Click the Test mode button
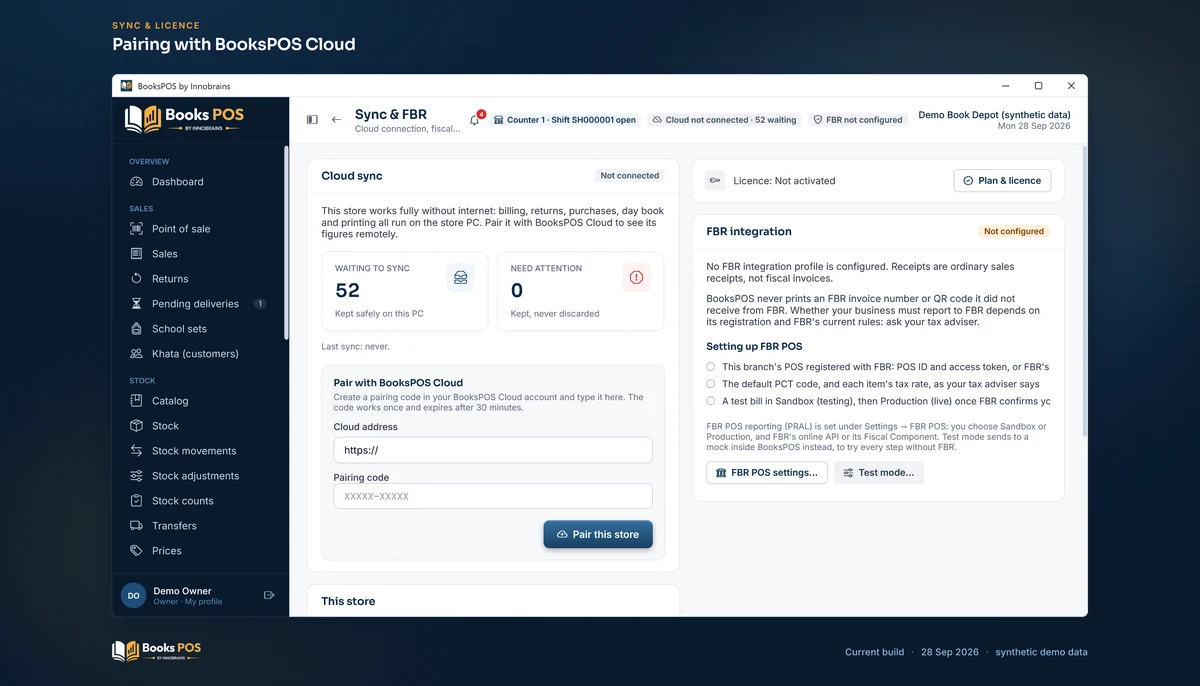Screen dimensions: 1200x686 879,472
